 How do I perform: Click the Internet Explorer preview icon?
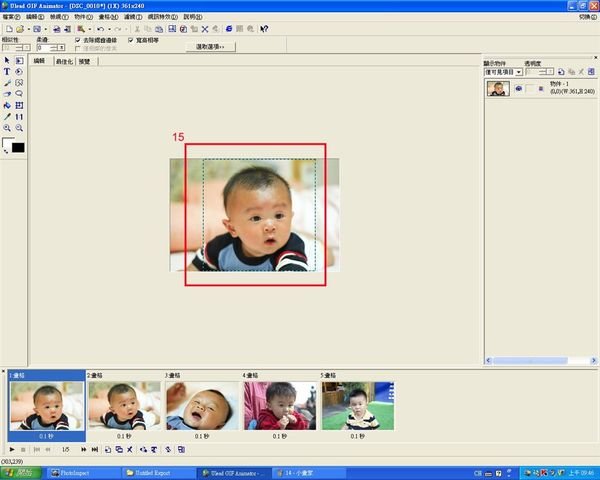pyautogui.click(x=229, y=29)
